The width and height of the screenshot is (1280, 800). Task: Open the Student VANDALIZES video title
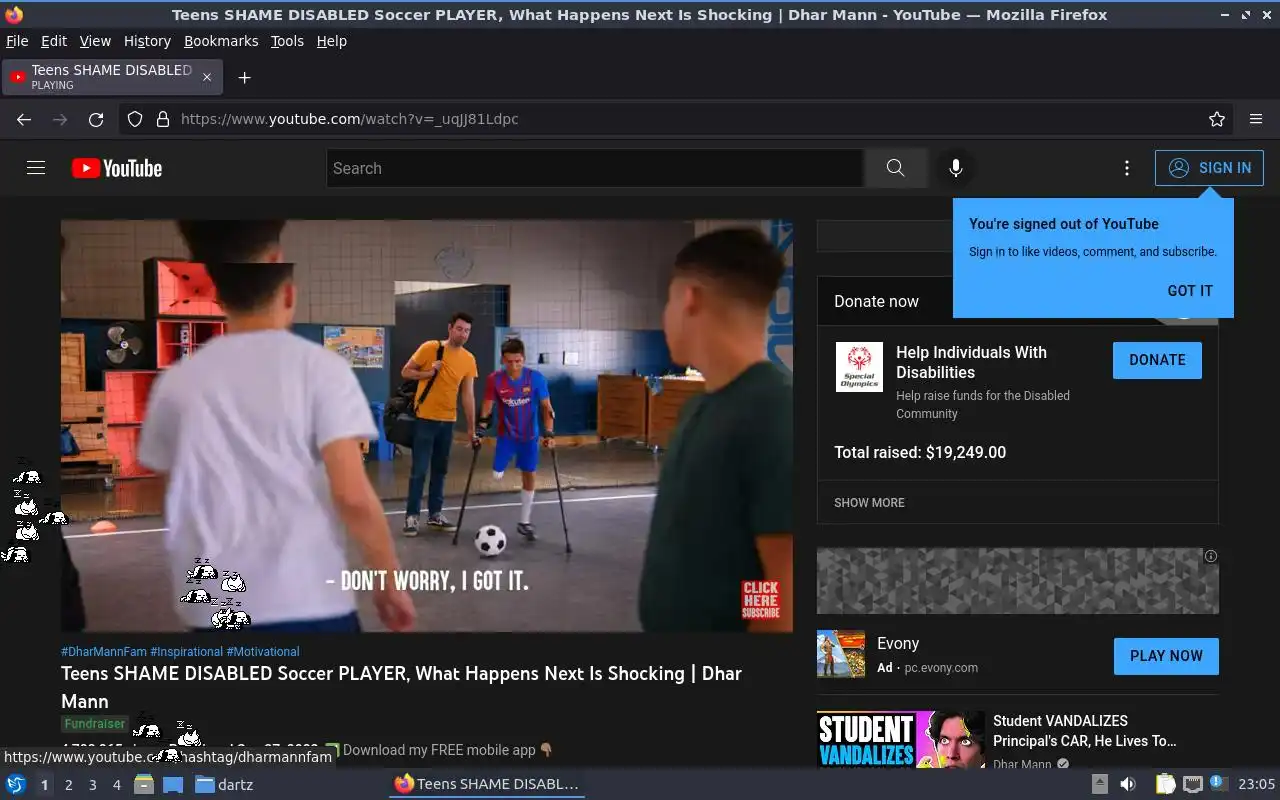pos(1085,731)
